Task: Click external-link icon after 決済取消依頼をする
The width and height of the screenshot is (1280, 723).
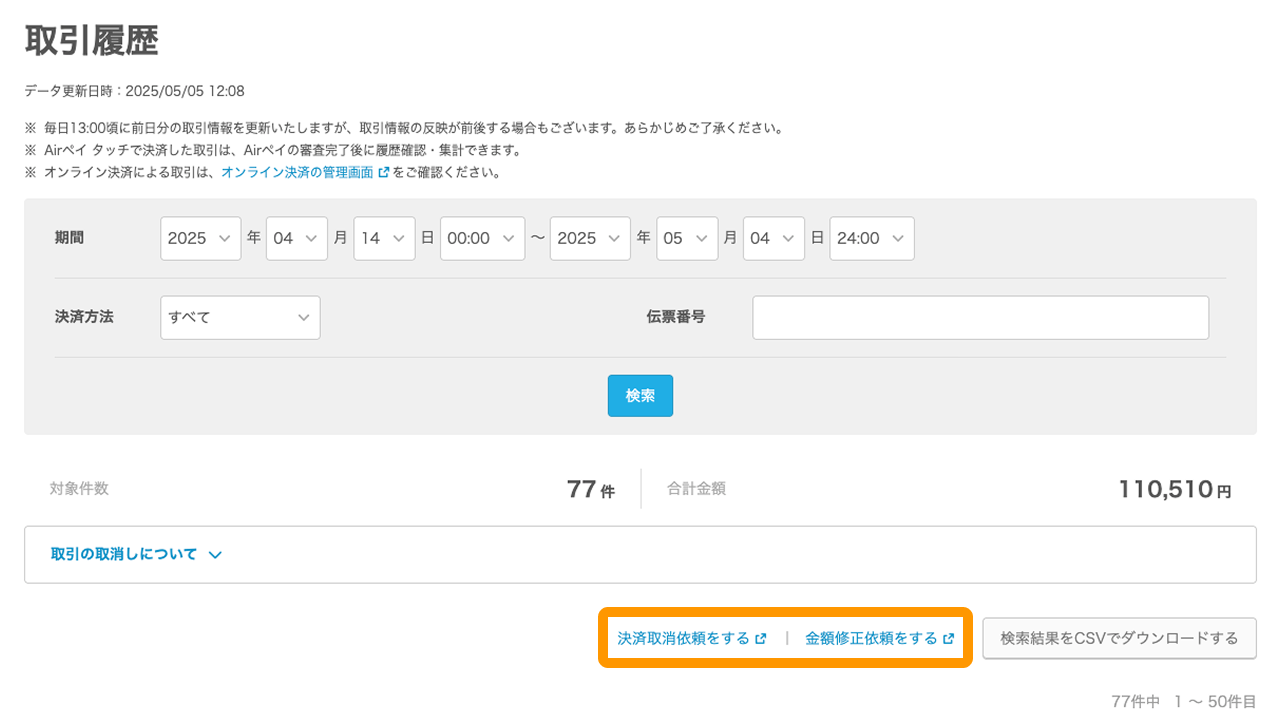Action: [x=761, y=638]
